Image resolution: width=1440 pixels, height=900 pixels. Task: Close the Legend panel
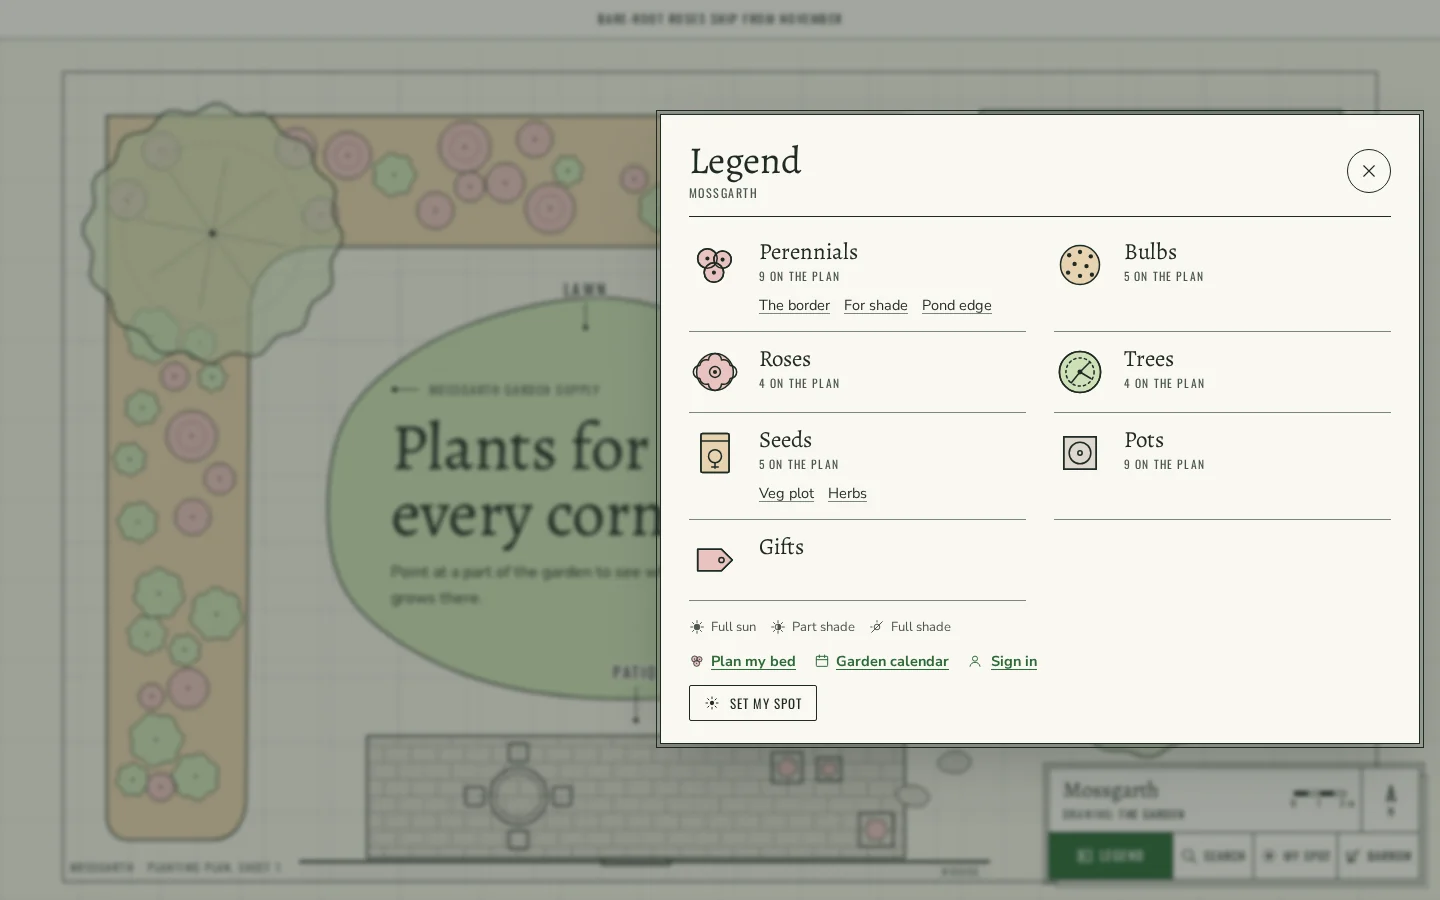coord(1368,171)
